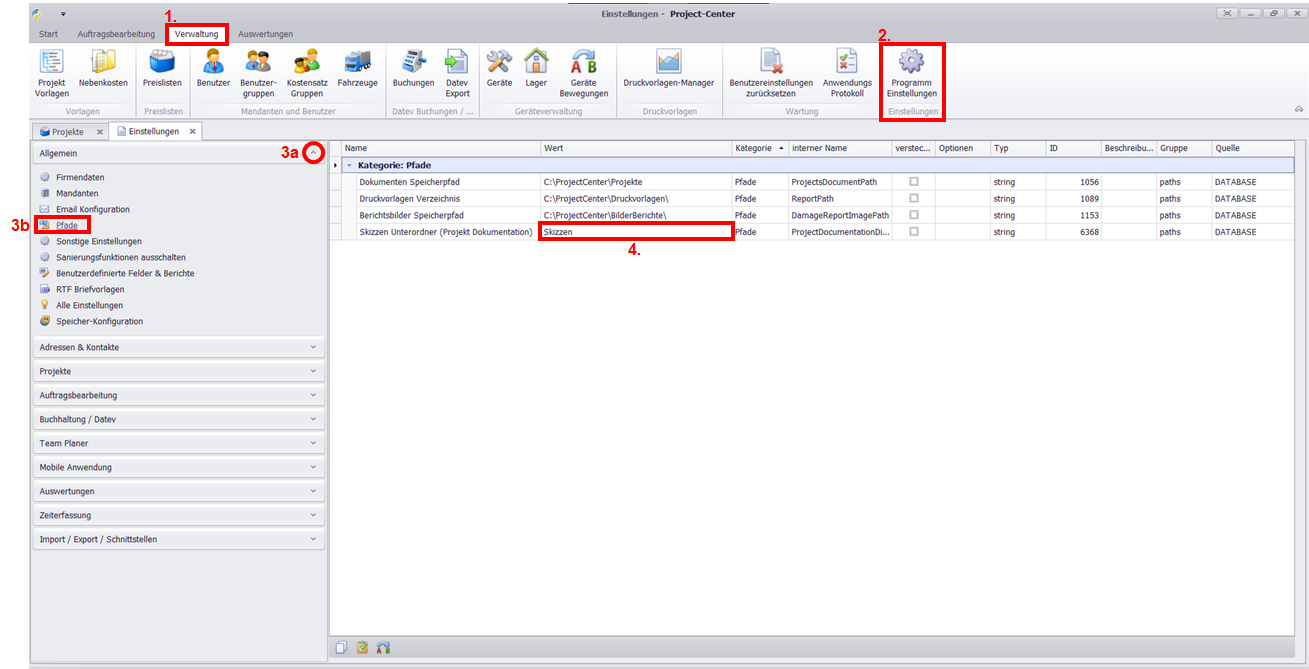Open the Pfade settings link
This screenshot has height=669, width=1309.
[67, 225]
